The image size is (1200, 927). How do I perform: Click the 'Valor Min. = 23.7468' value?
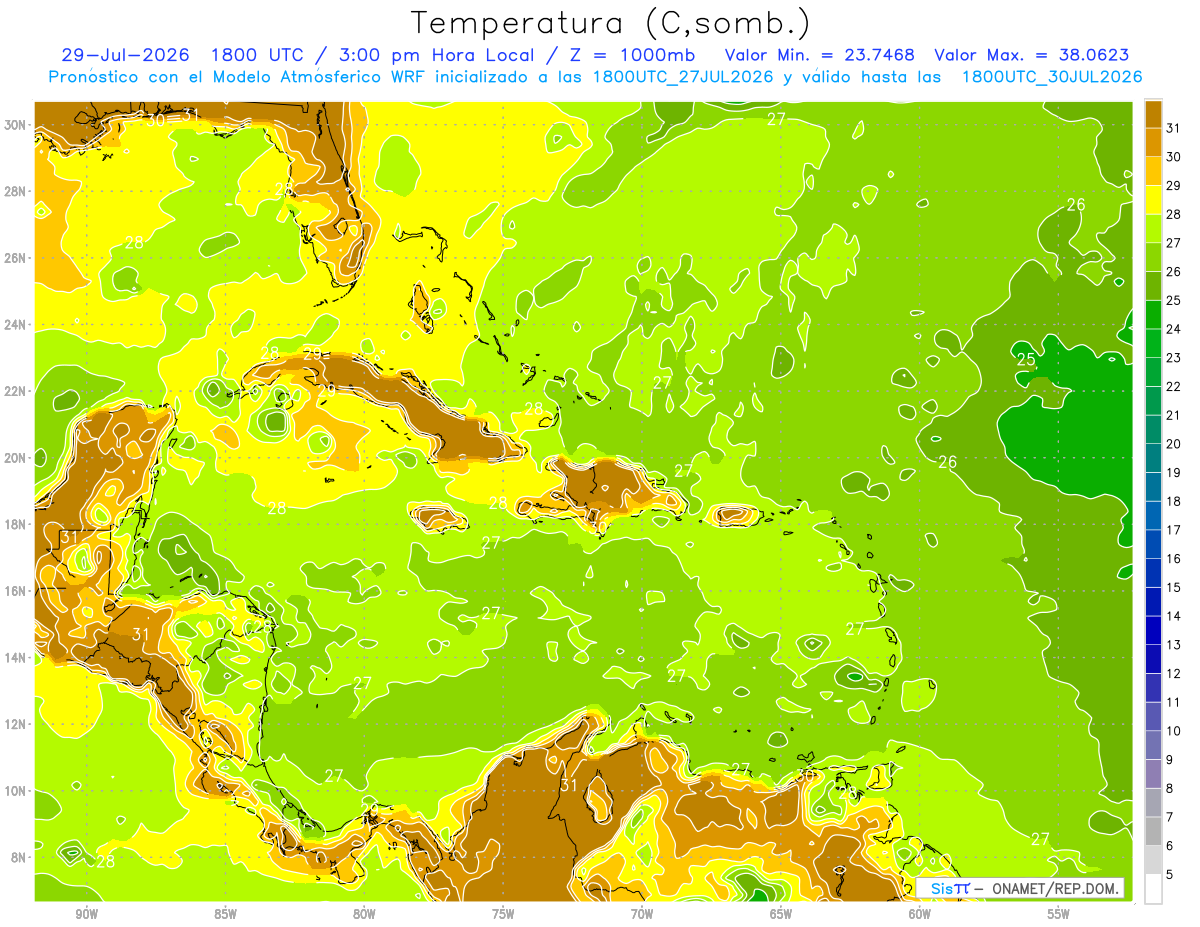[819, 55]
